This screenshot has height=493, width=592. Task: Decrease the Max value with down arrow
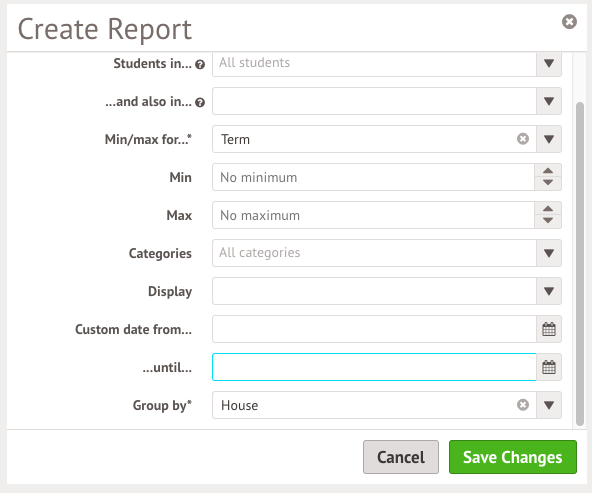pos(548,221)
